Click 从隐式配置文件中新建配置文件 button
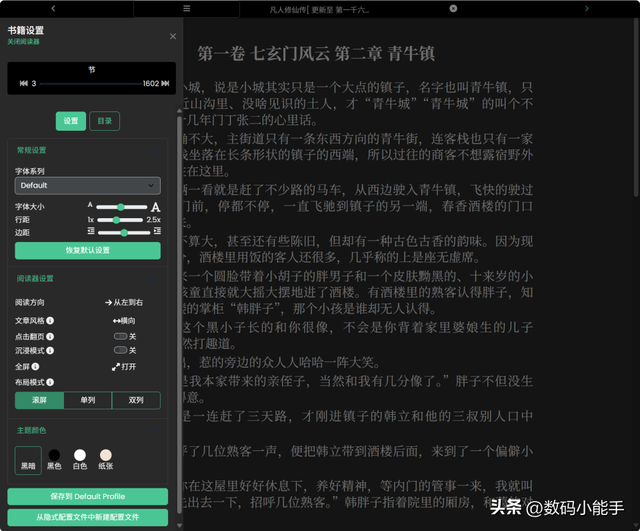 [x=88, y=517]
